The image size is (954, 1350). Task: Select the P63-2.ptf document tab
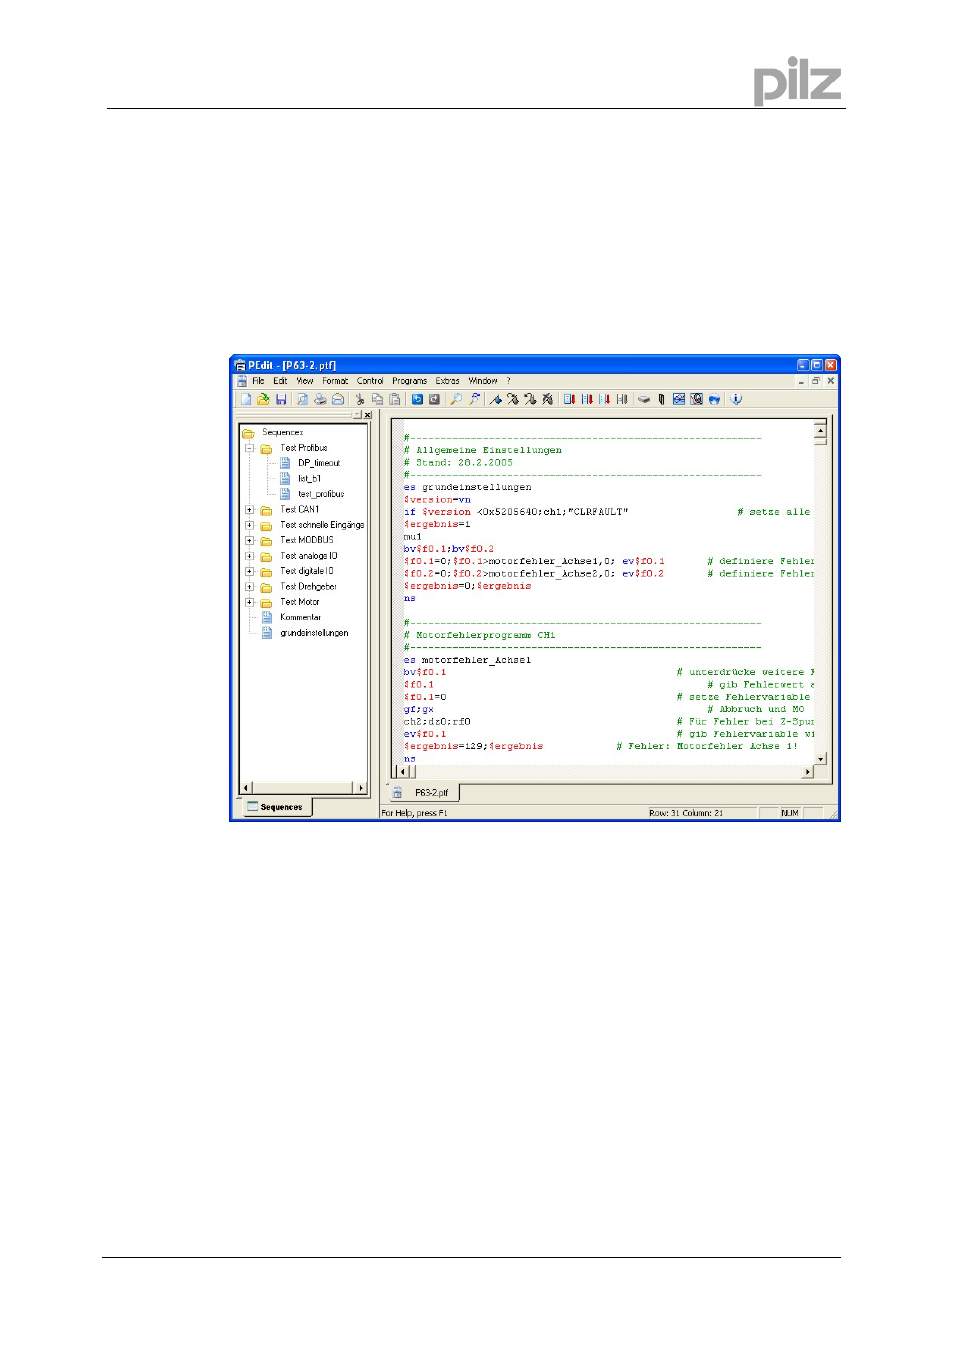424,792
